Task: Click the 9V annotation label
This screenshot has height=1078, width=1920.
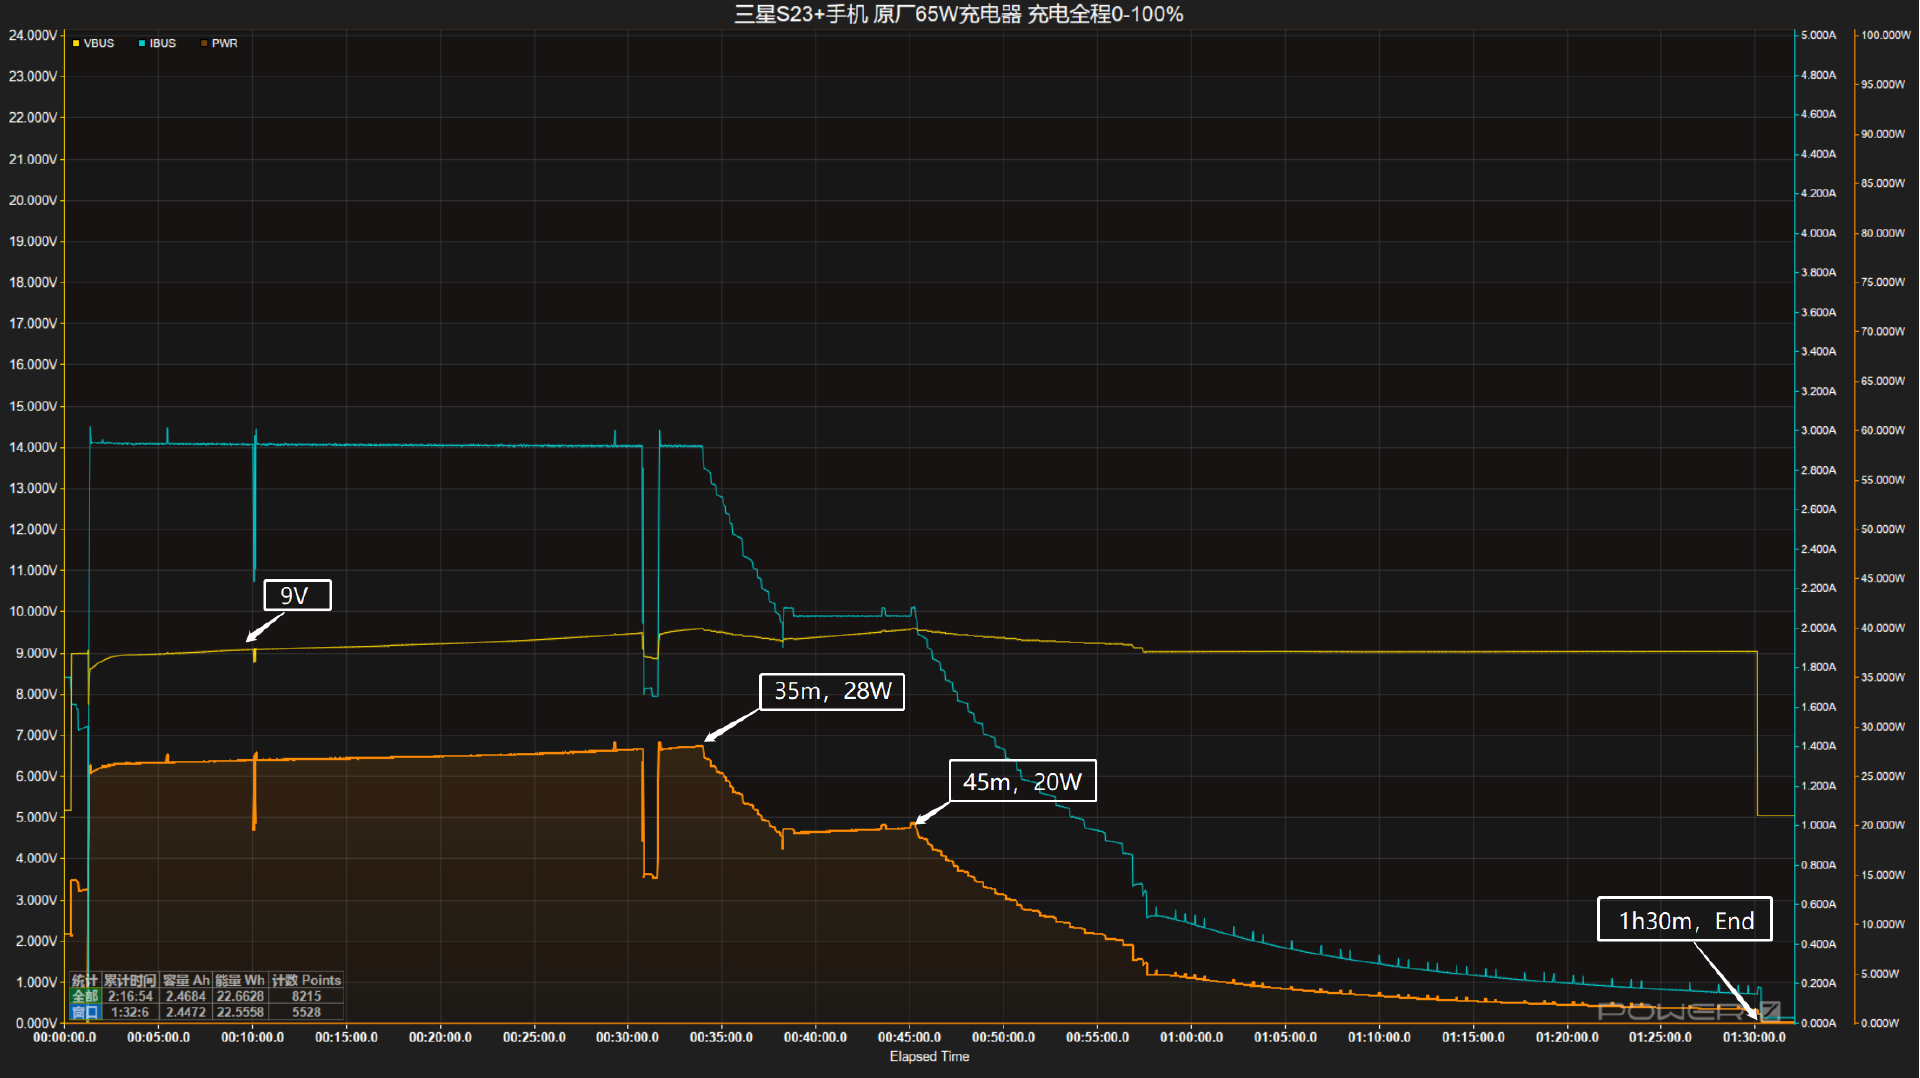Action: tap(296, 596)
